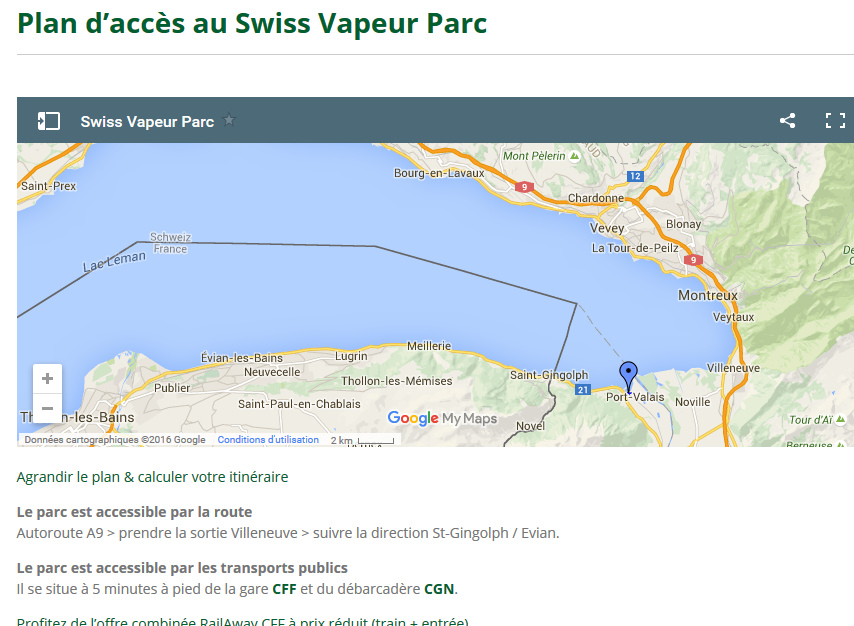Click the Noville map label

(x=693, y=402)
